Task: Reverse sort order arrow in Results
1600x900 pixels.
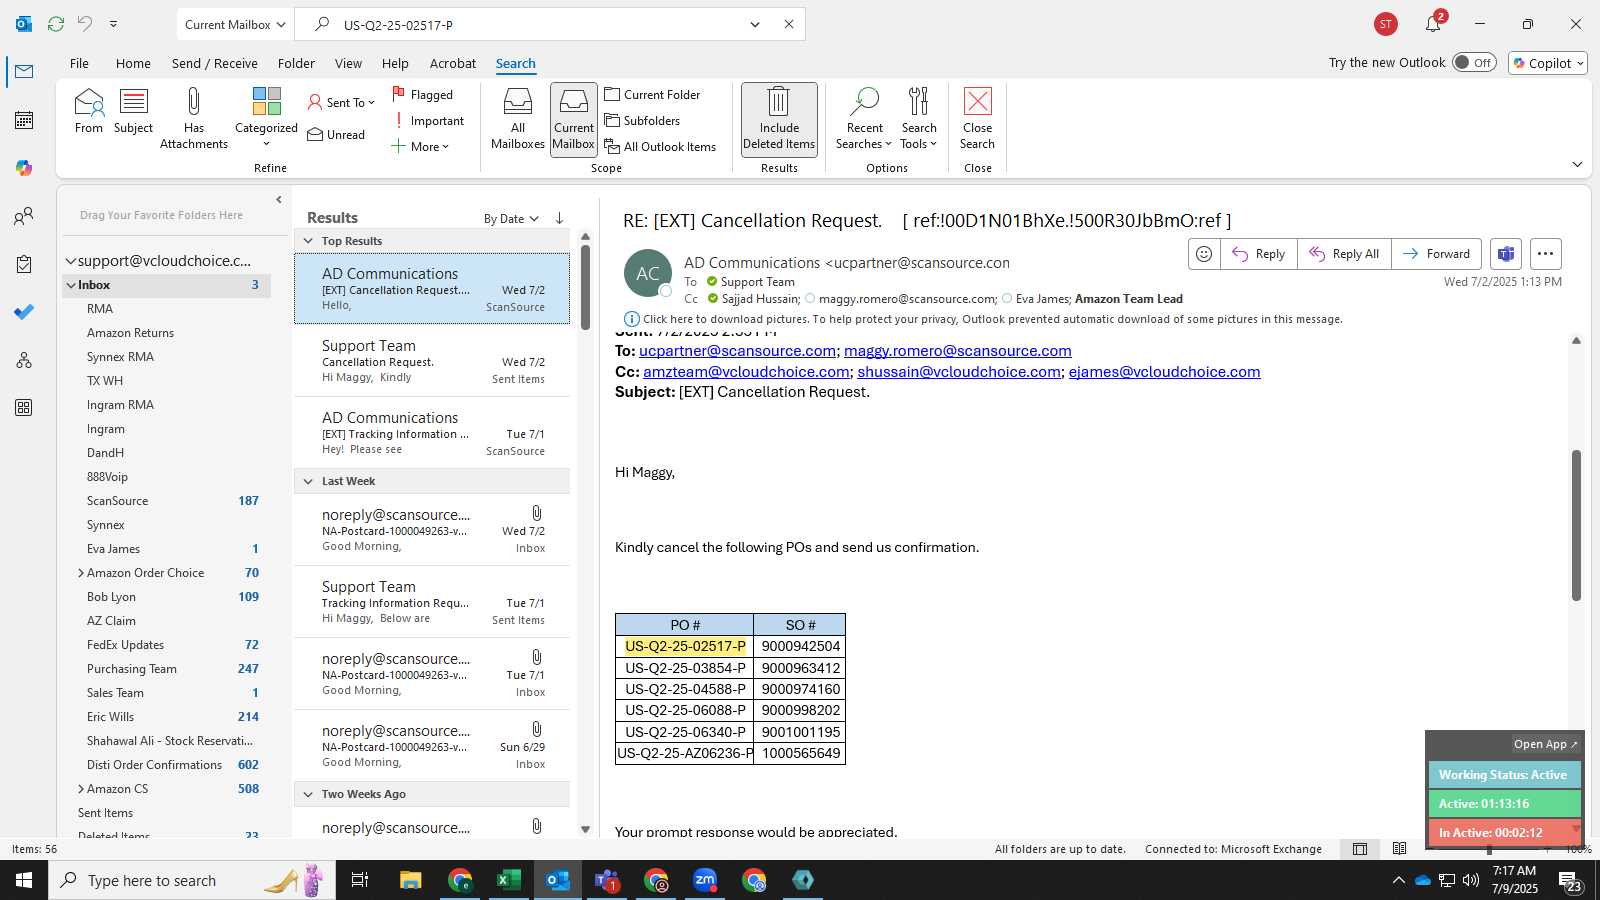Action: coord(559,218)
